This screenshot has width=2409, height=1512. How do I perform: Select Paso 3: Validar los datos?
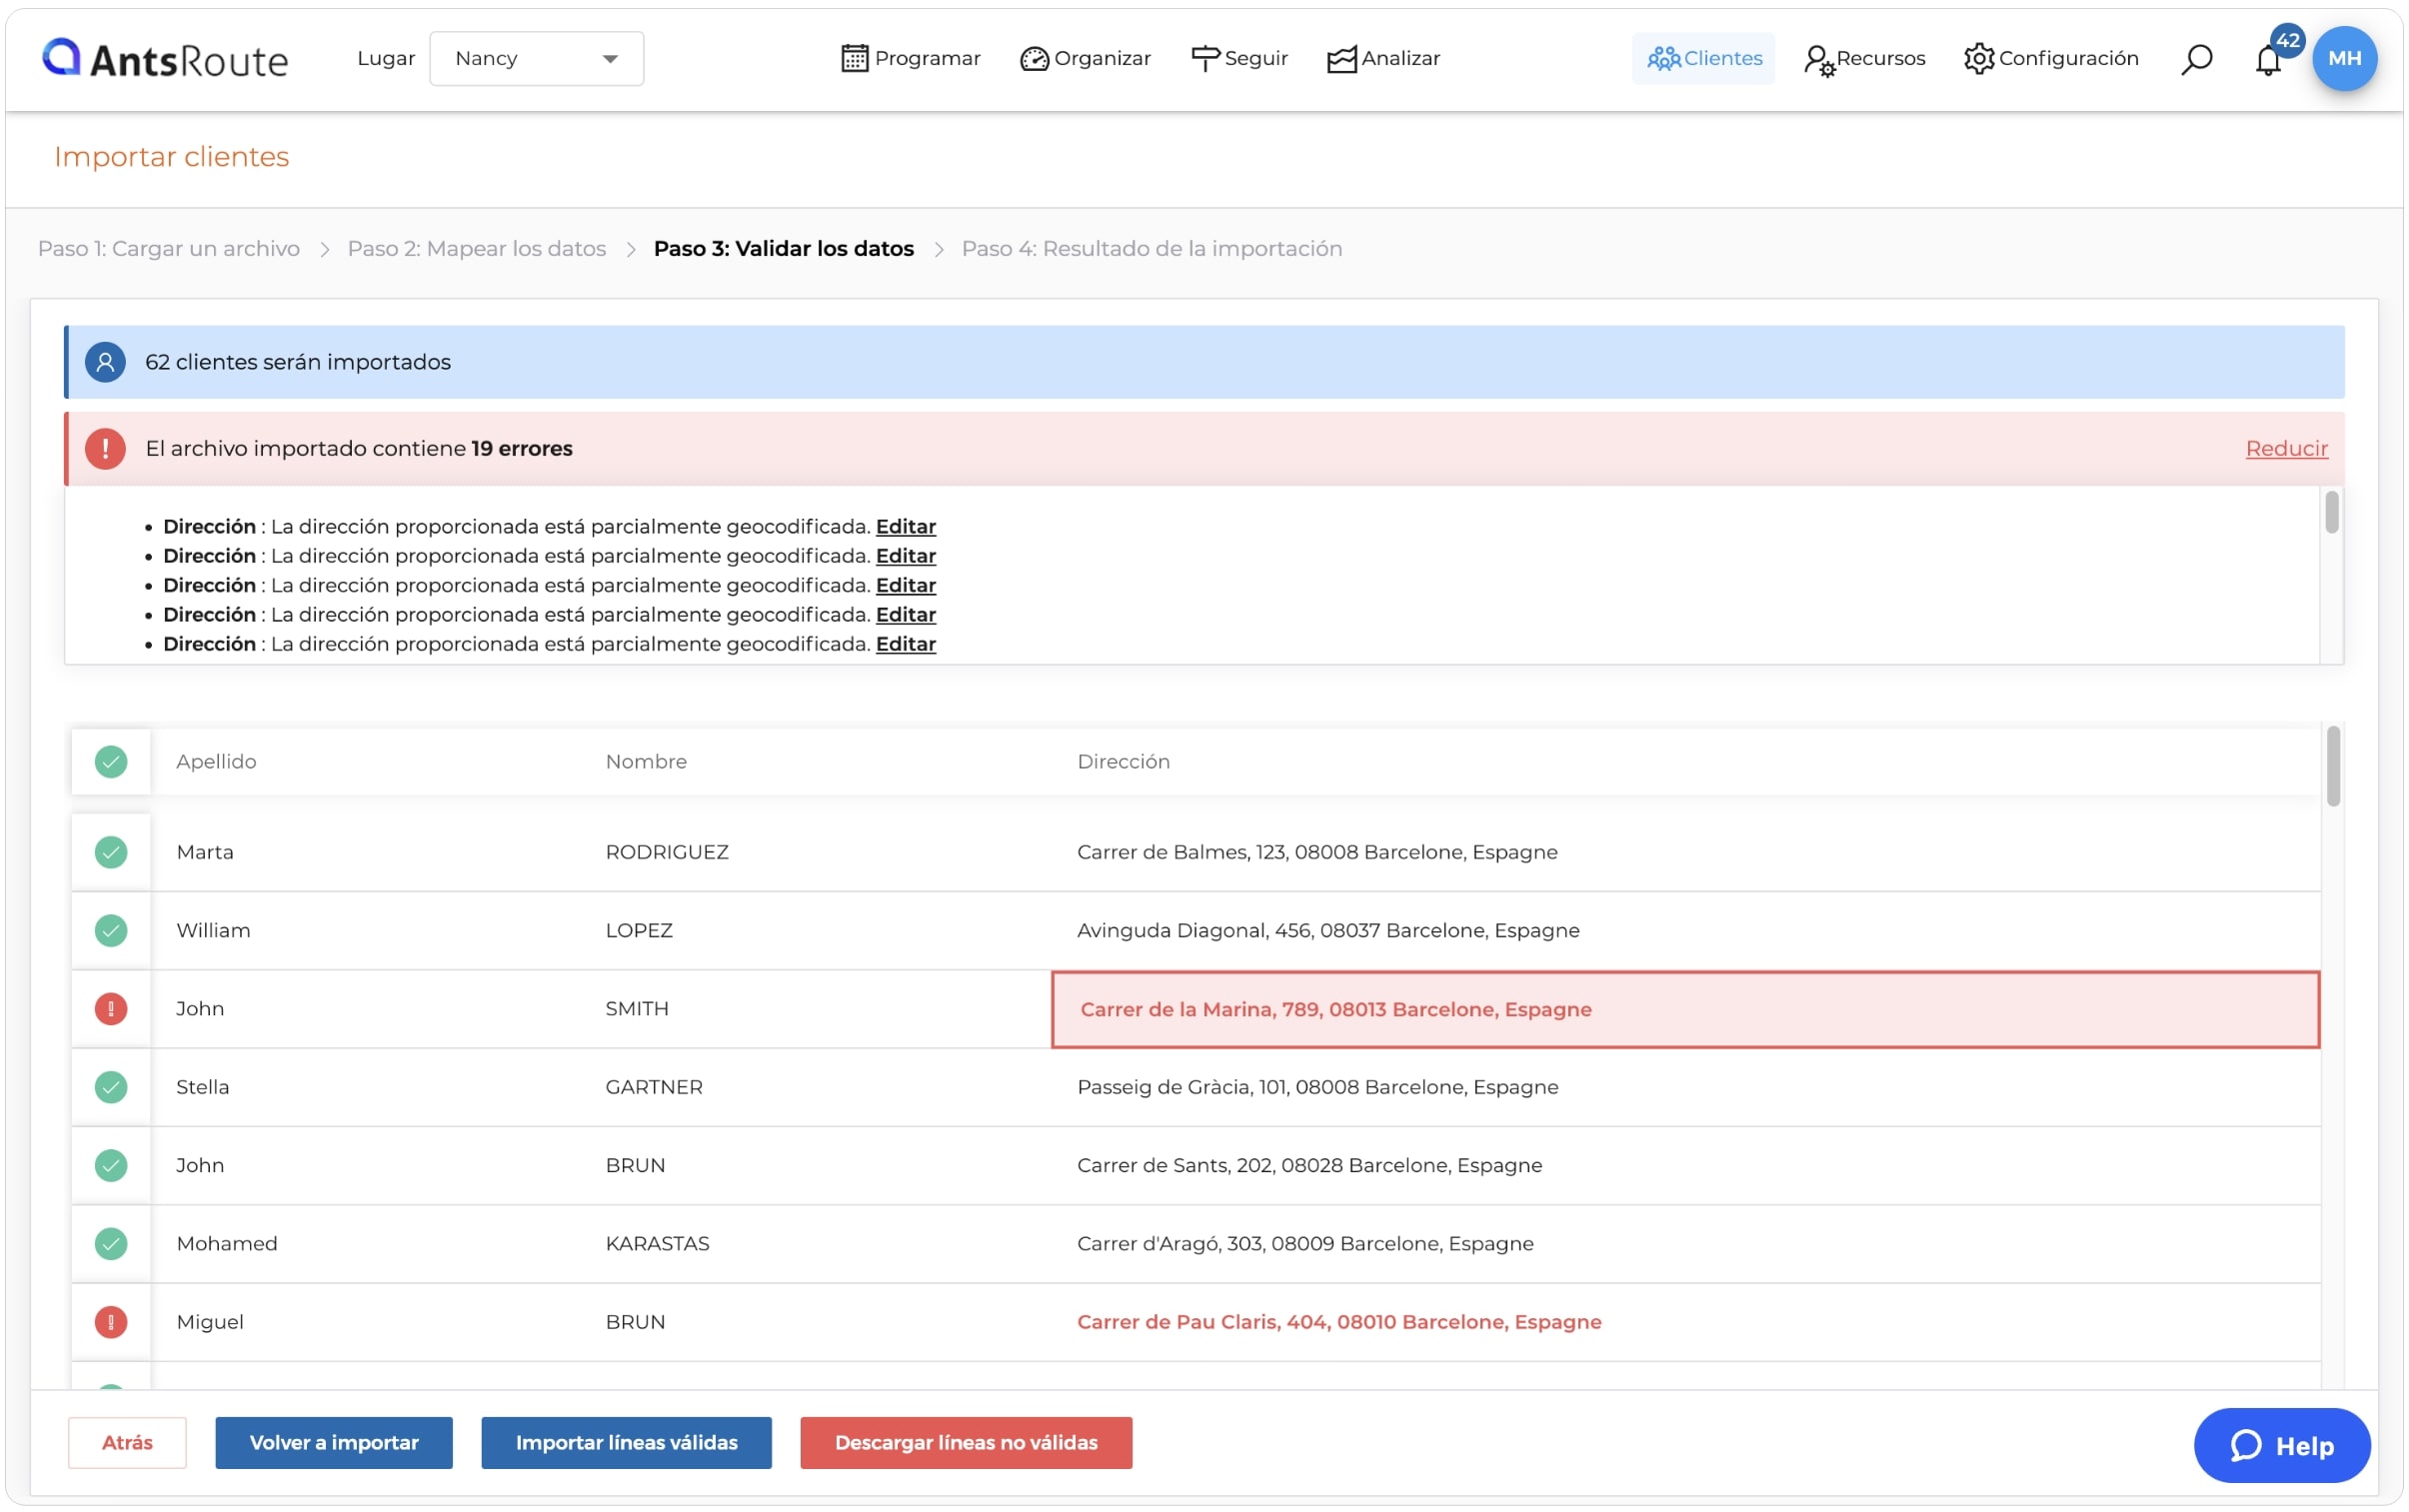783,248
